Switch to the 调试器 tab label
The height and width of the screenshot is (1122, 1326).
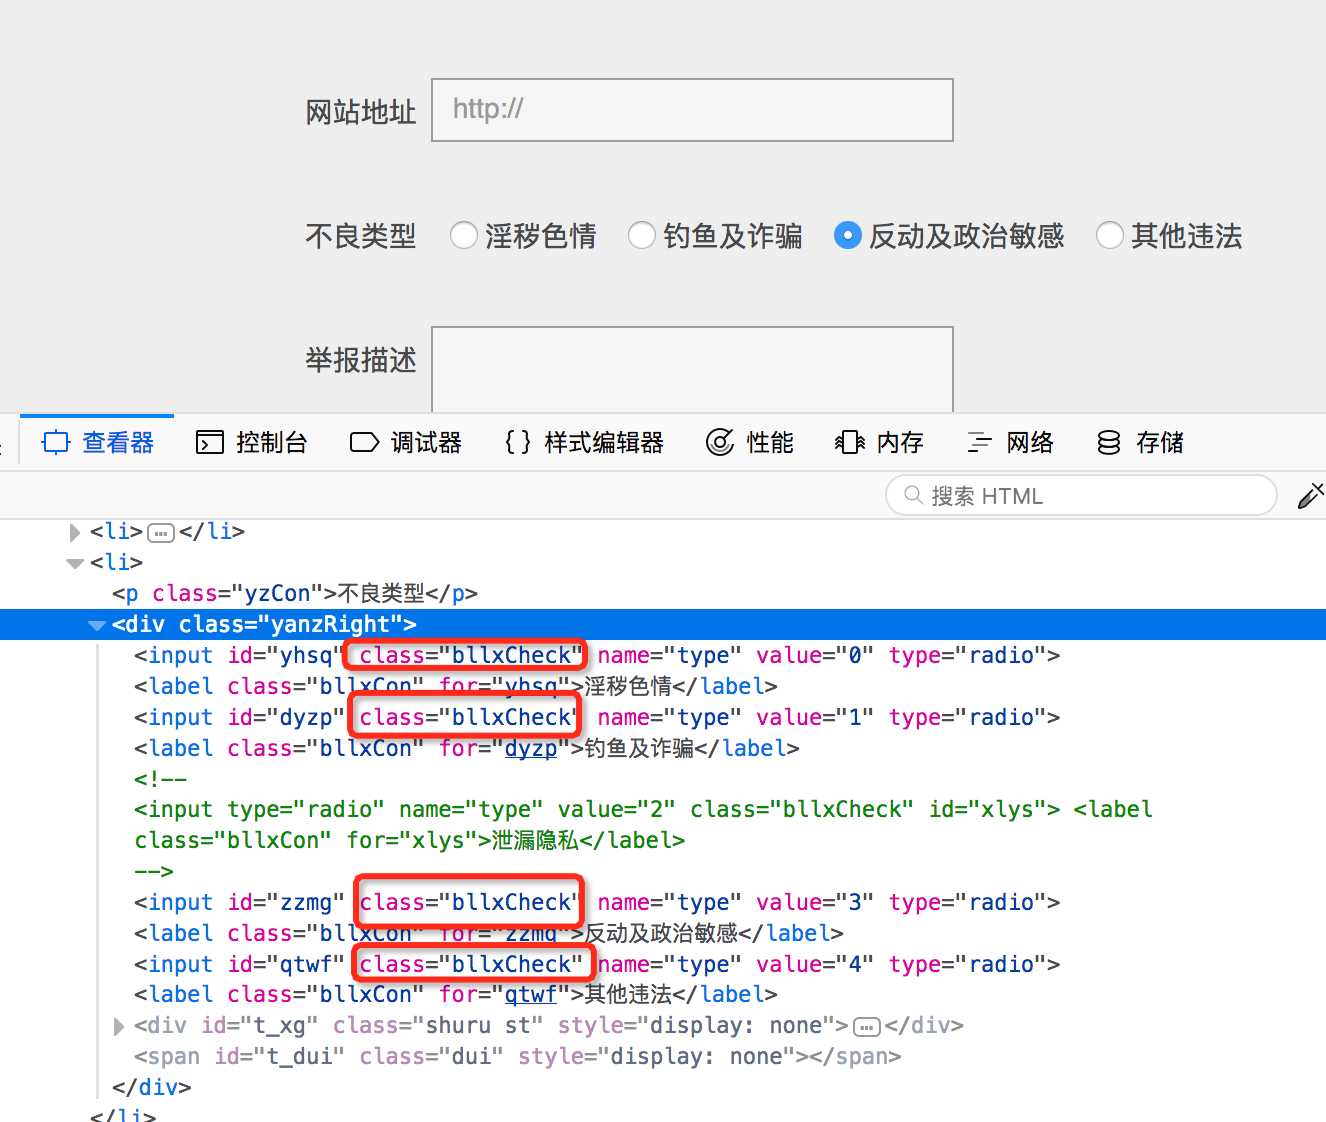pos(427,442)
